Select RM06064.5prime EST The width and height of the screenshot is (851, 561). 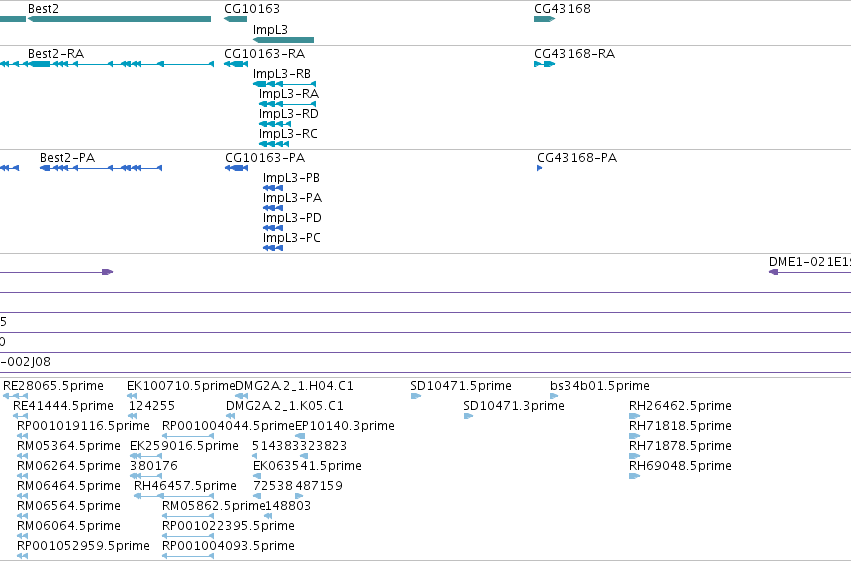click(x=22, y=537)
